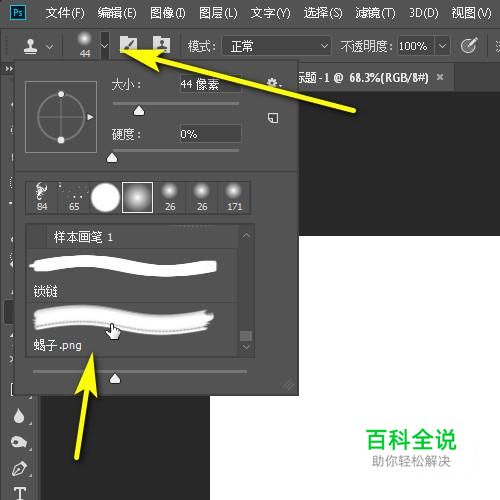
Task: Toggle the brush preset picker dropdown arrow
Action: [105, 45]
